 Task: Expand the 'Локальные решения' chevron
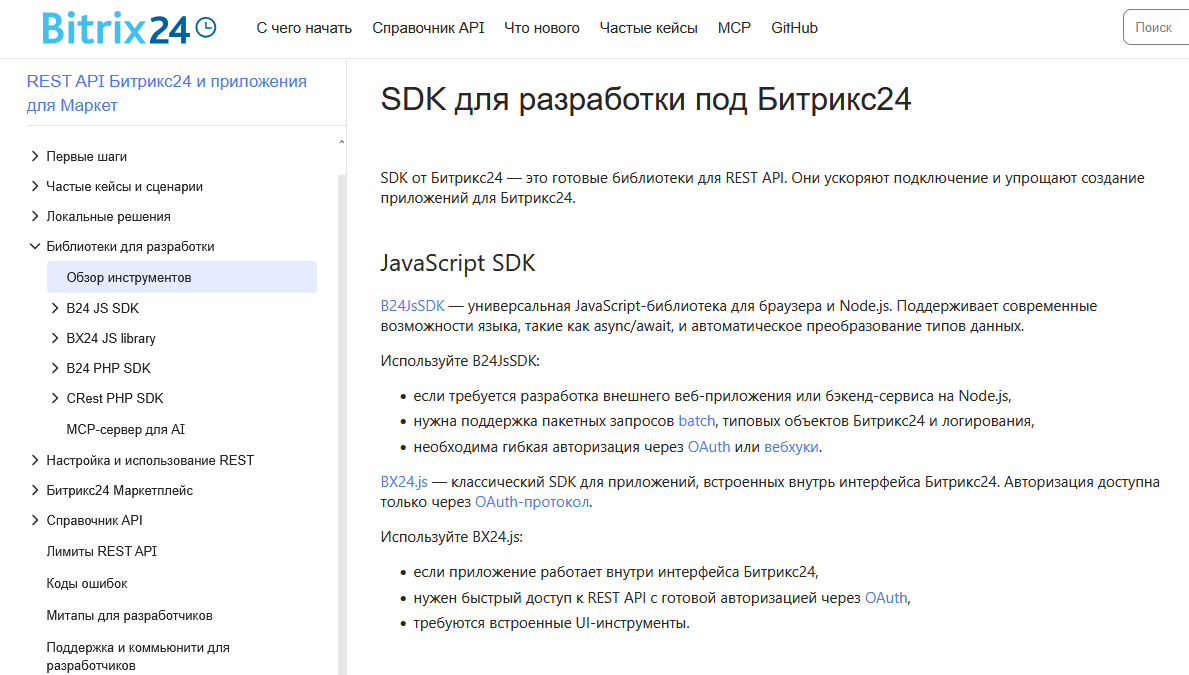pyautogui.click(x=35, y=216)
